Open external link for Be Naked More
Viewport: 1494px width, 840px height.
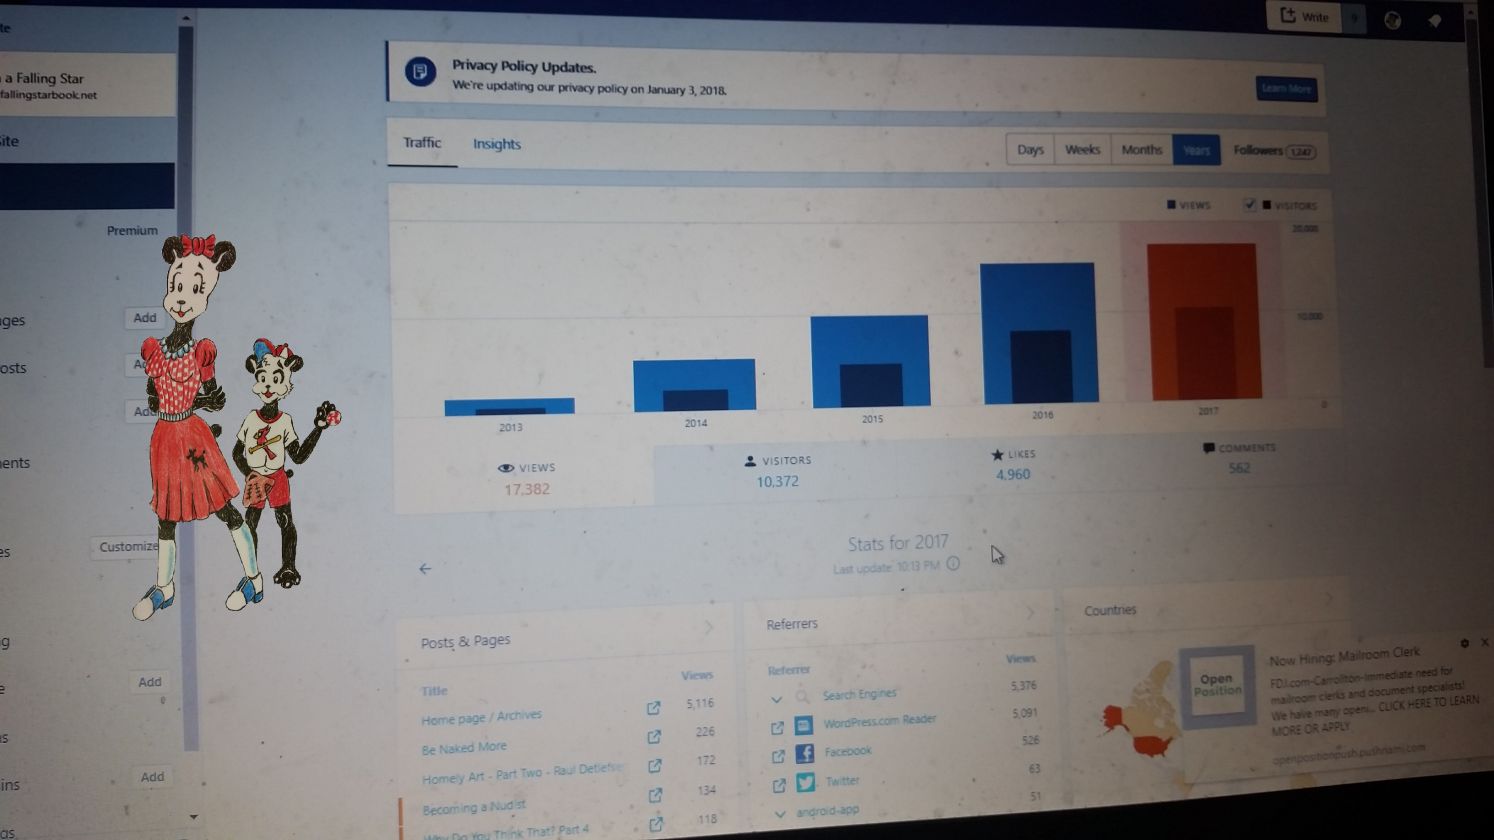coord(654,737)
